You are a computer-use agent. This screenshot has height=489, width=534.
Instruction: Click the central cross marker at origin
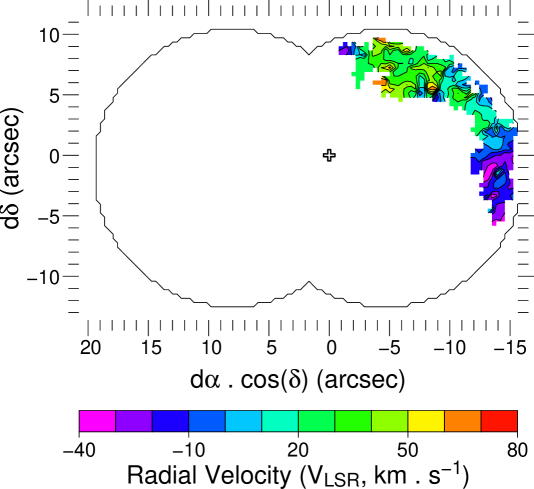point(329,155)
